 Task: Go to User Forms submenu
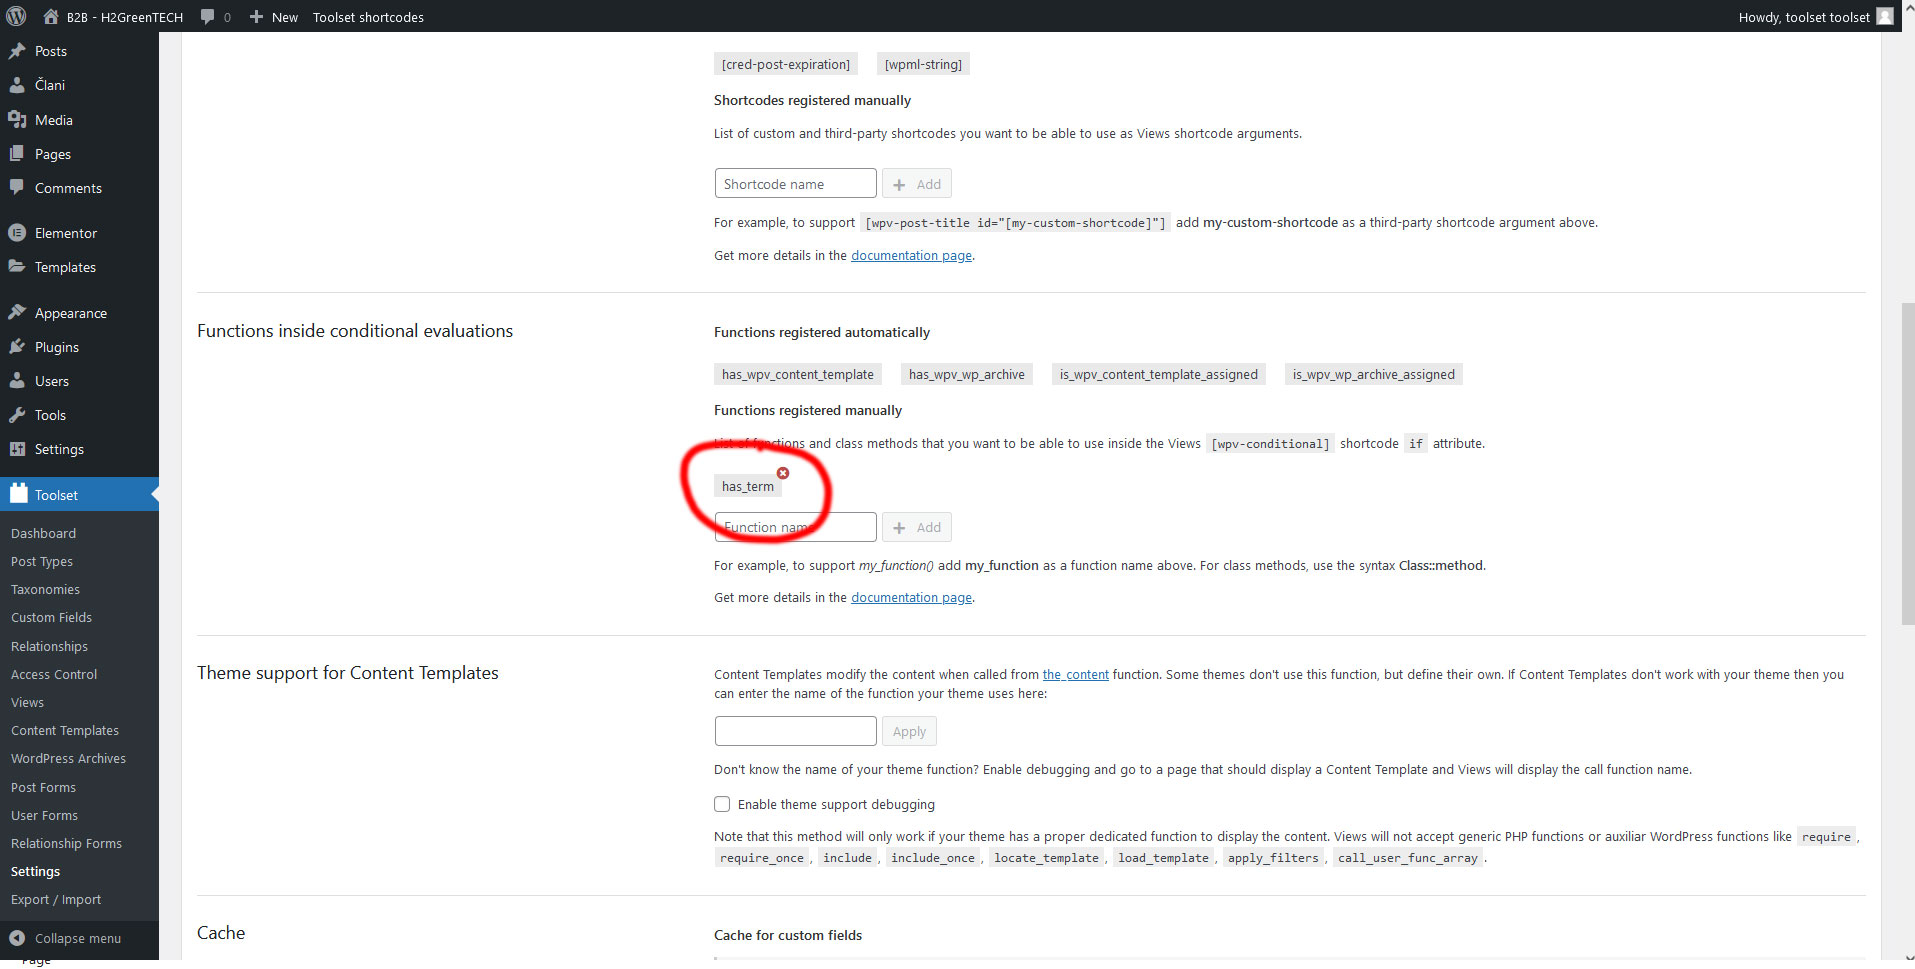coord(44,815)
